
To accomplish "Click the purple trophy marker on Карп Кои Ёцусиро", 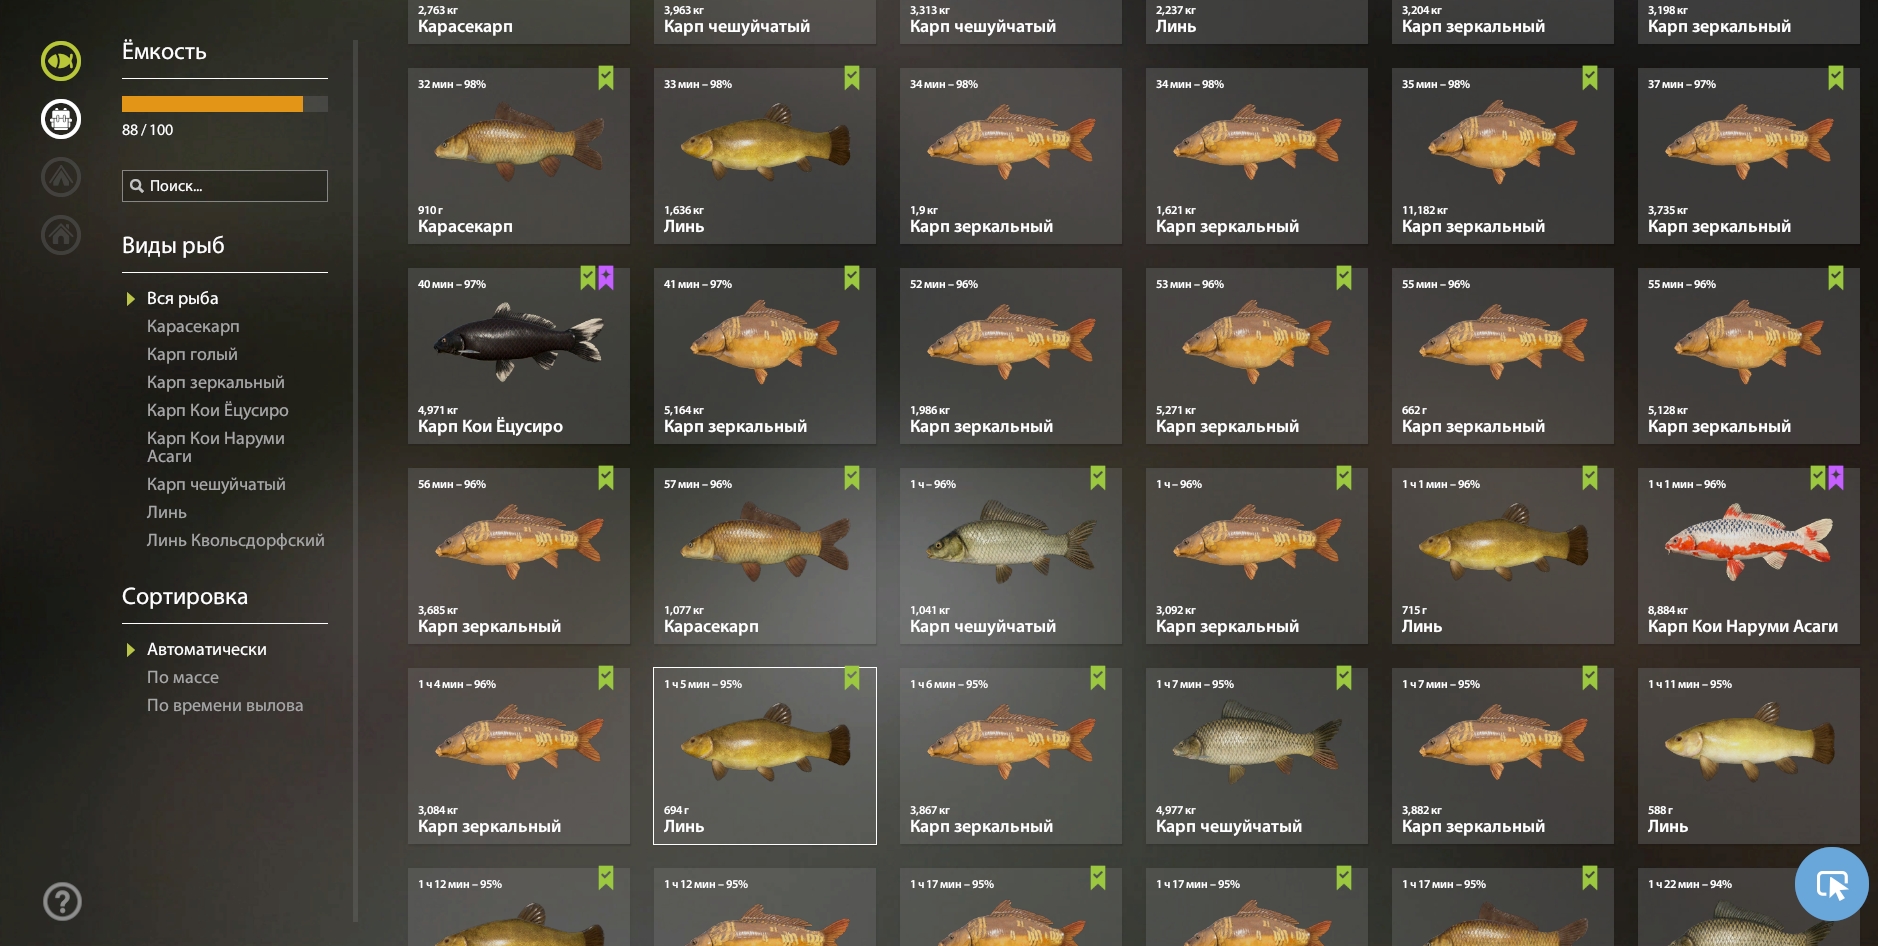I will tap(606, 278).
